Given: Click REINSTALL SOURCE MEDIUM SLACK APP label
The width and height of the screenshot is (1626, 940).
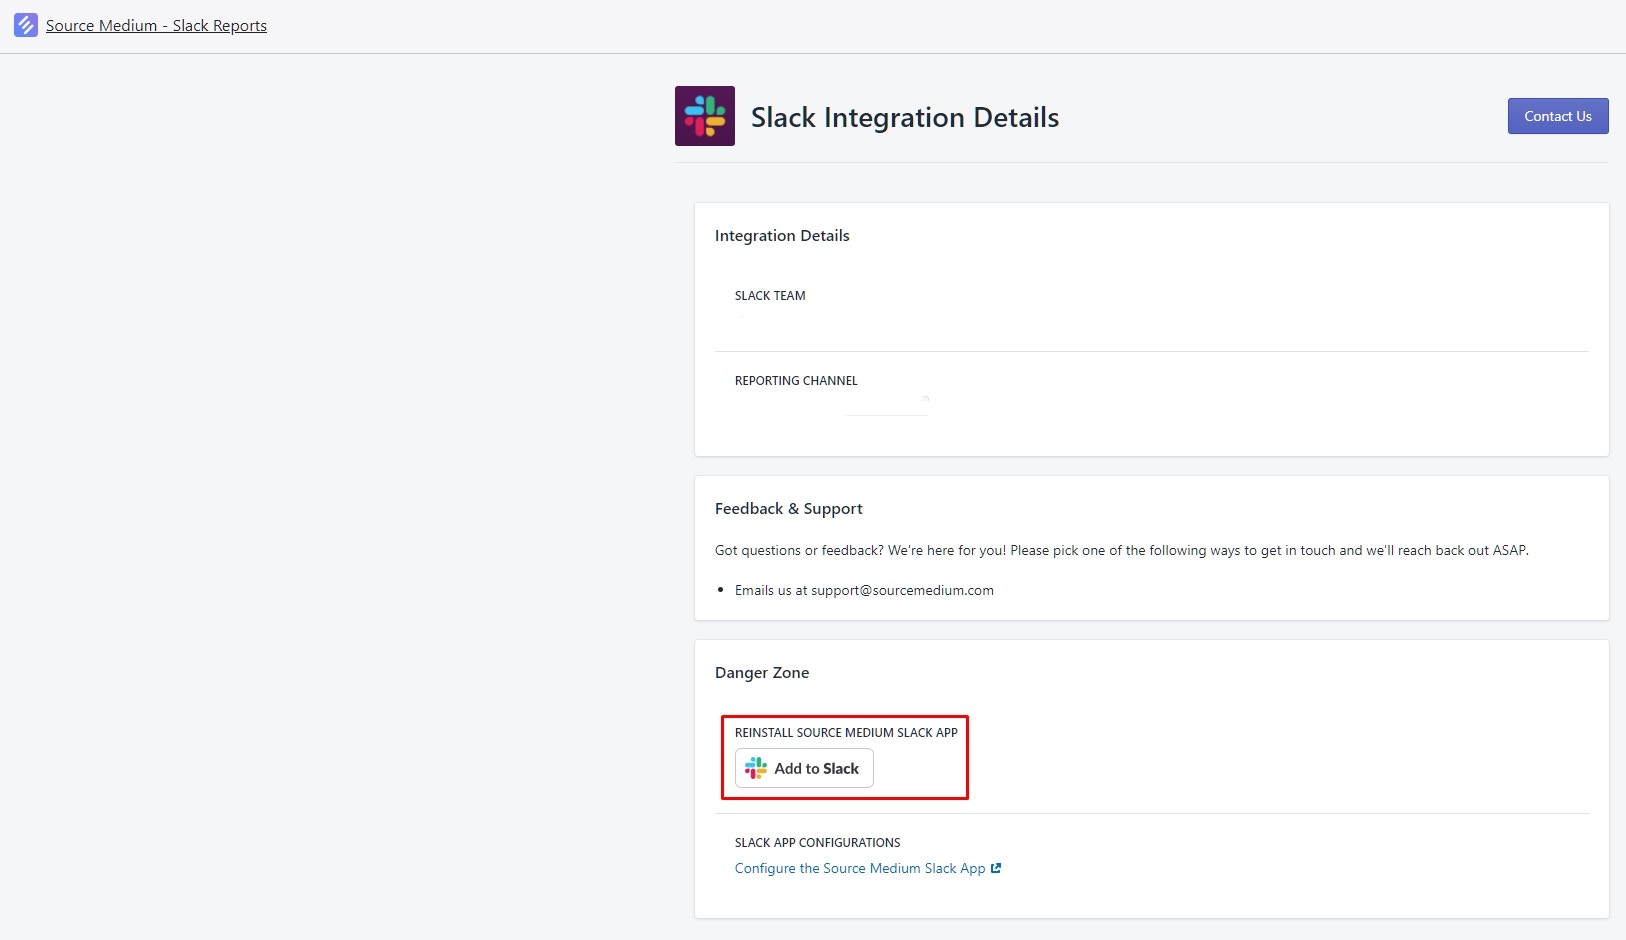Looking at the screenshot, I should pyautogui.click(x=846, y=733).
